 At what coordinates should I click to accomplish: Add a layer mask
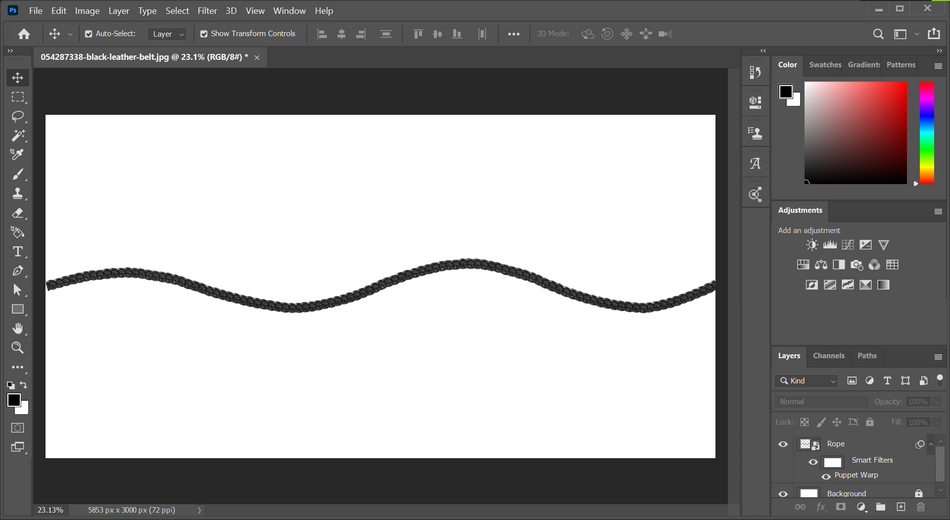click(840, 507)
